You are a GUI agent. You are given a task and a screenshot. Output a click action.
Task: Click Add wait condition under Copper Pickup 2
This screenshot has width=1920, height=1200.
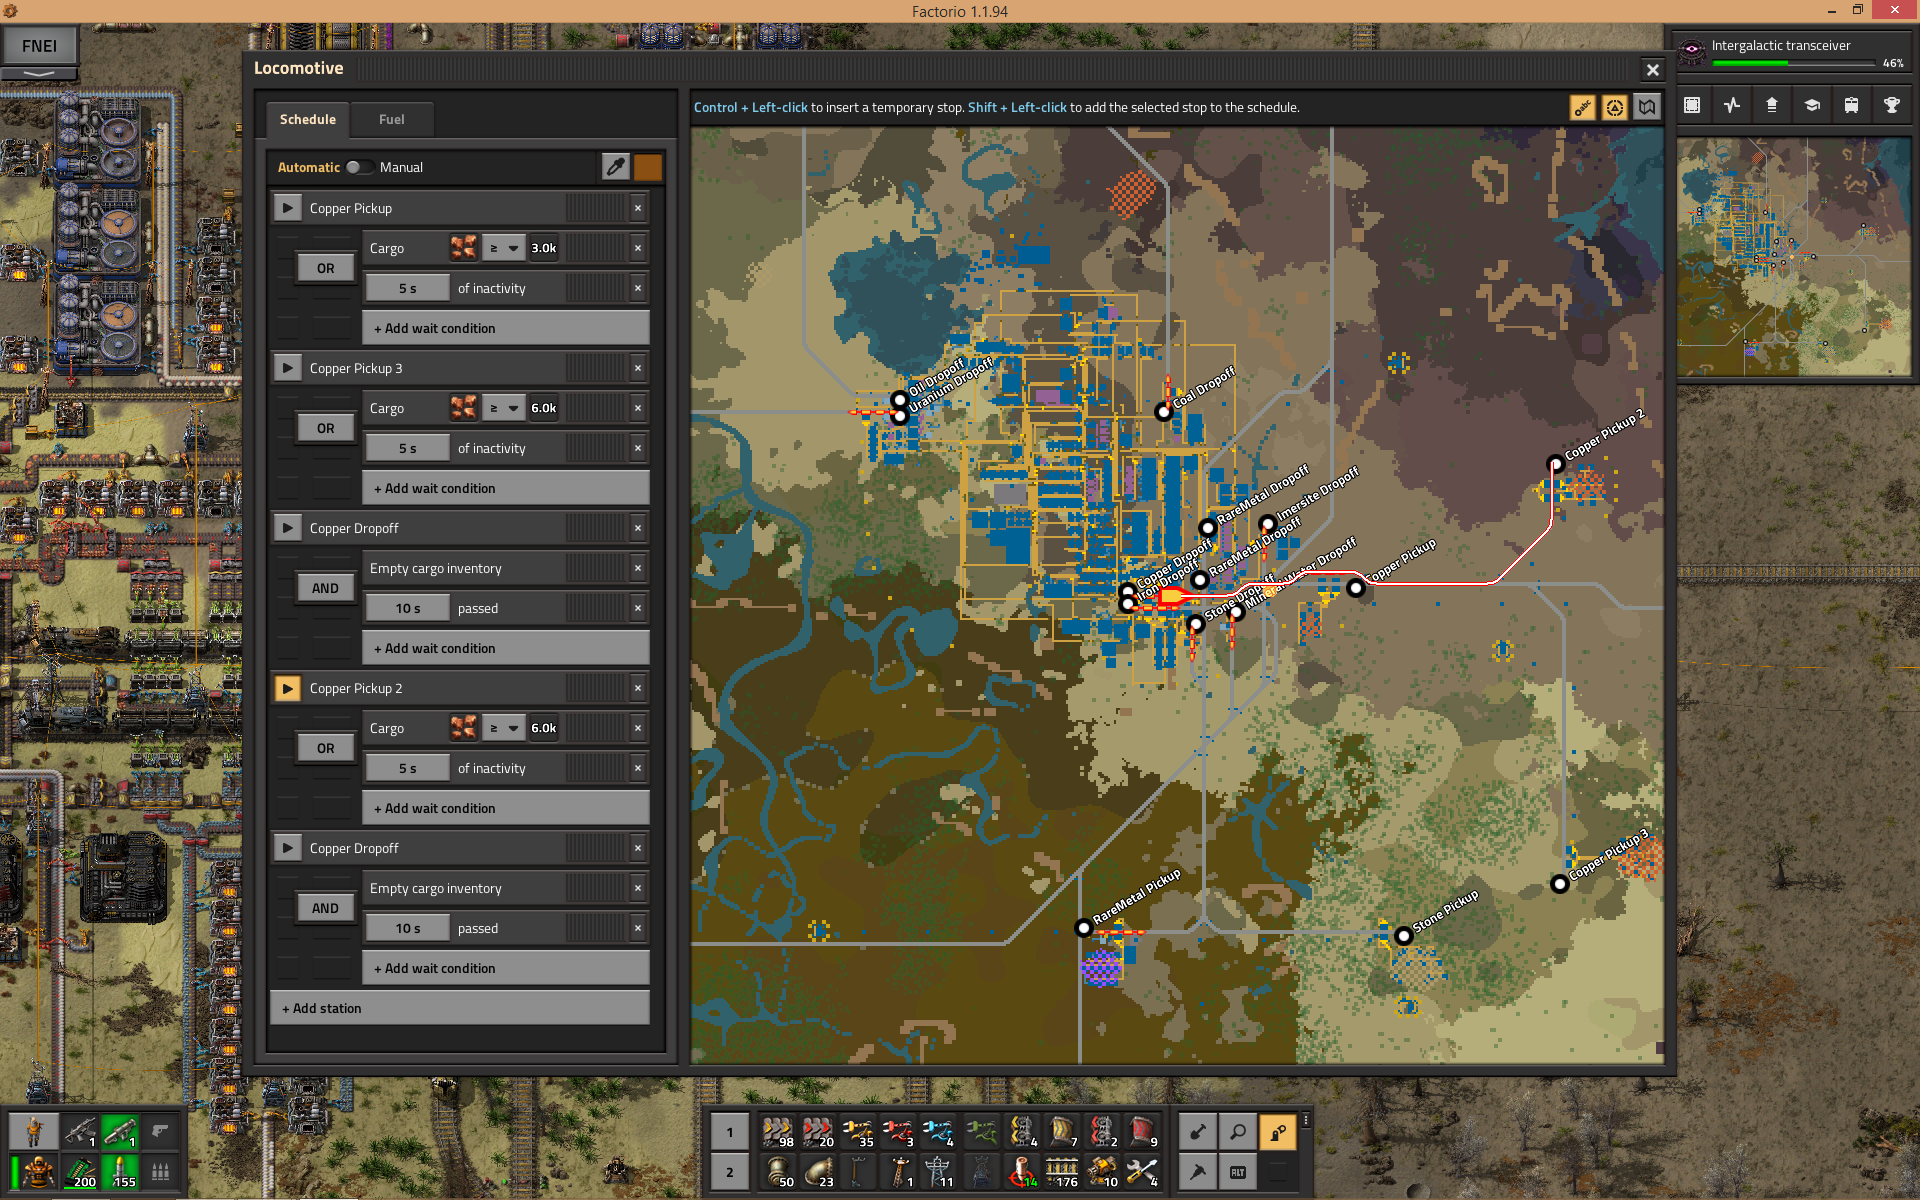(506, 808)
